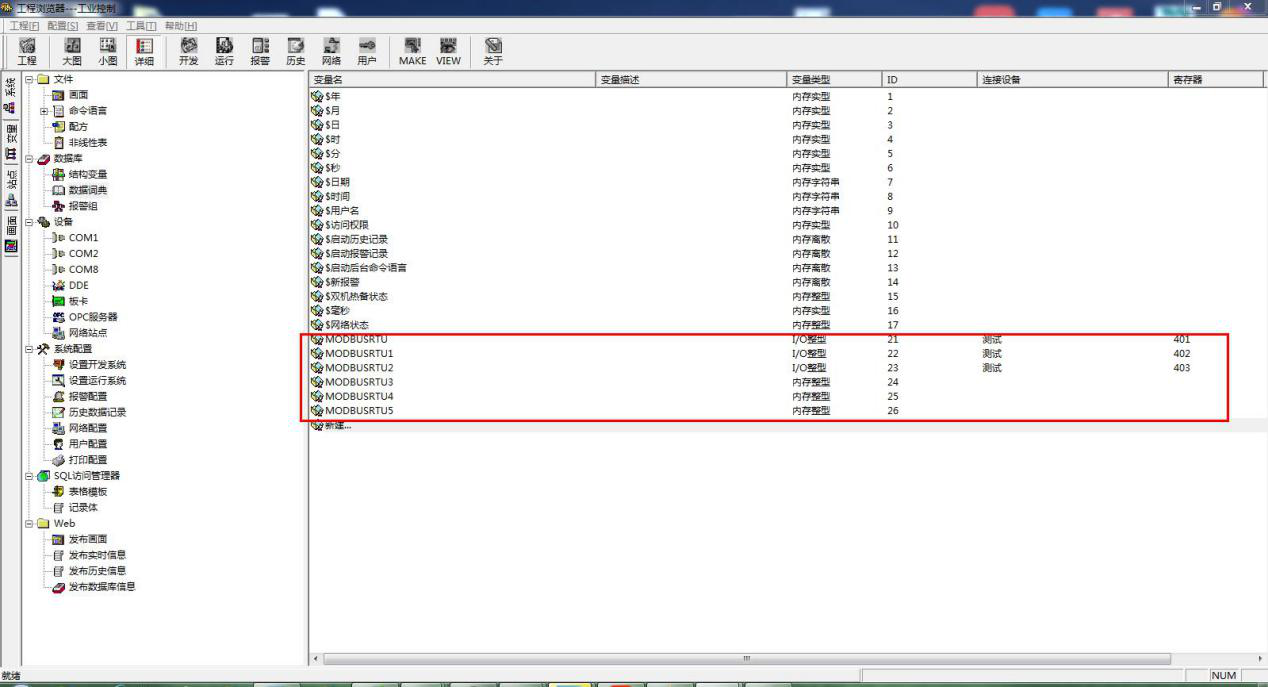Open the 工具[T] menu
1268x687 pixels.
(141, 25)
